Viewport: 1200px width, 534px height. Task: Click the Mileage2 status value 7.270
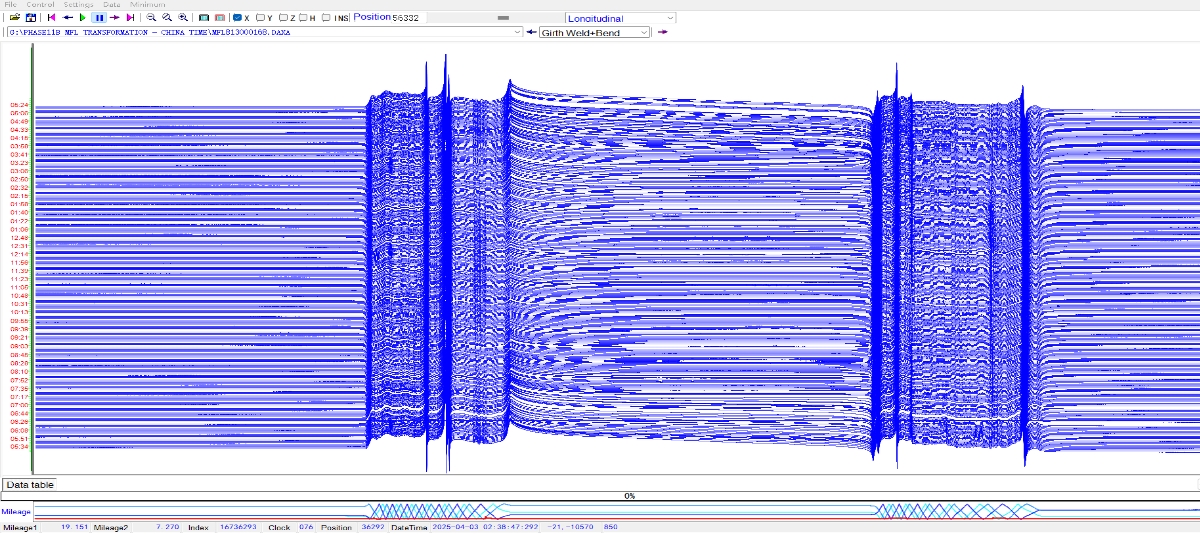pos(167,527)
